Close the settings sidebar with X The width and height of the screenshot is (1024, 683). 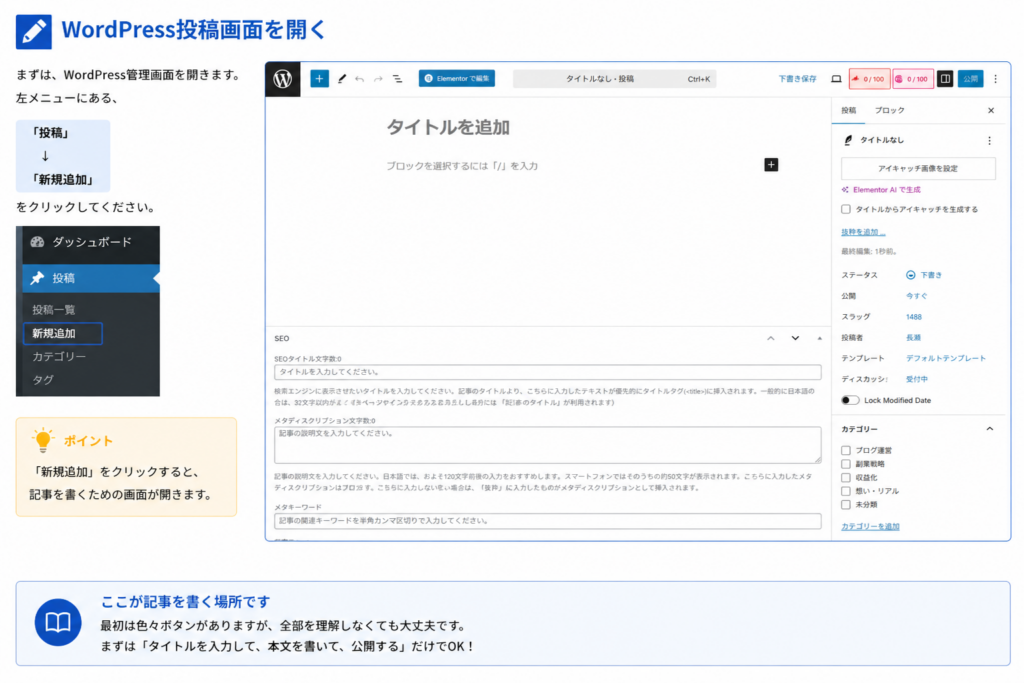click(x=991, y=110)
